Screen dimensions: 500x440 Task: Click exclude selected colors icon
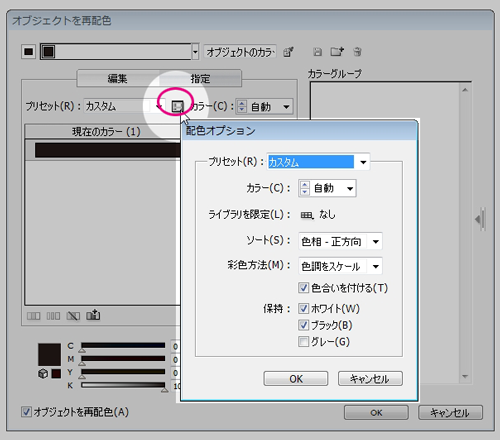[73, 316]
